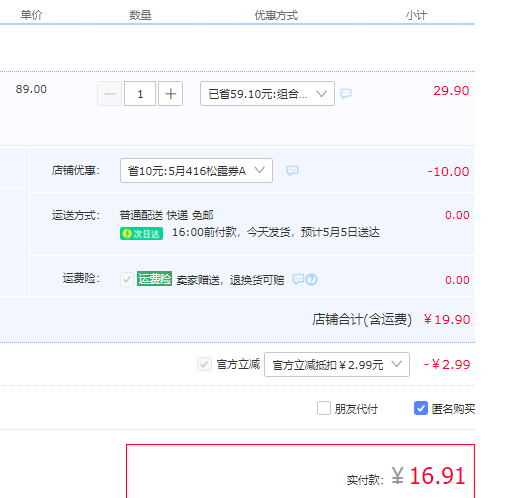Toggle the 官方立减 checkbox
Viewport: 506px width, 498px height.
(204, 364)
